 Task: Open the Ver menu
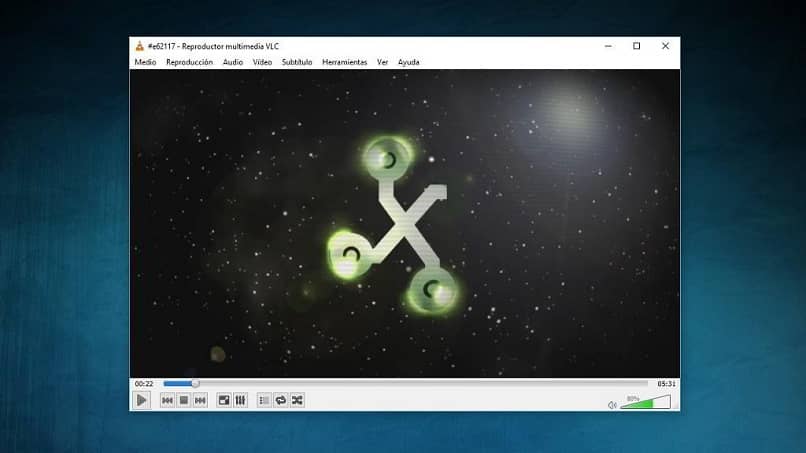pyautogui.click(x=382, y=62)
